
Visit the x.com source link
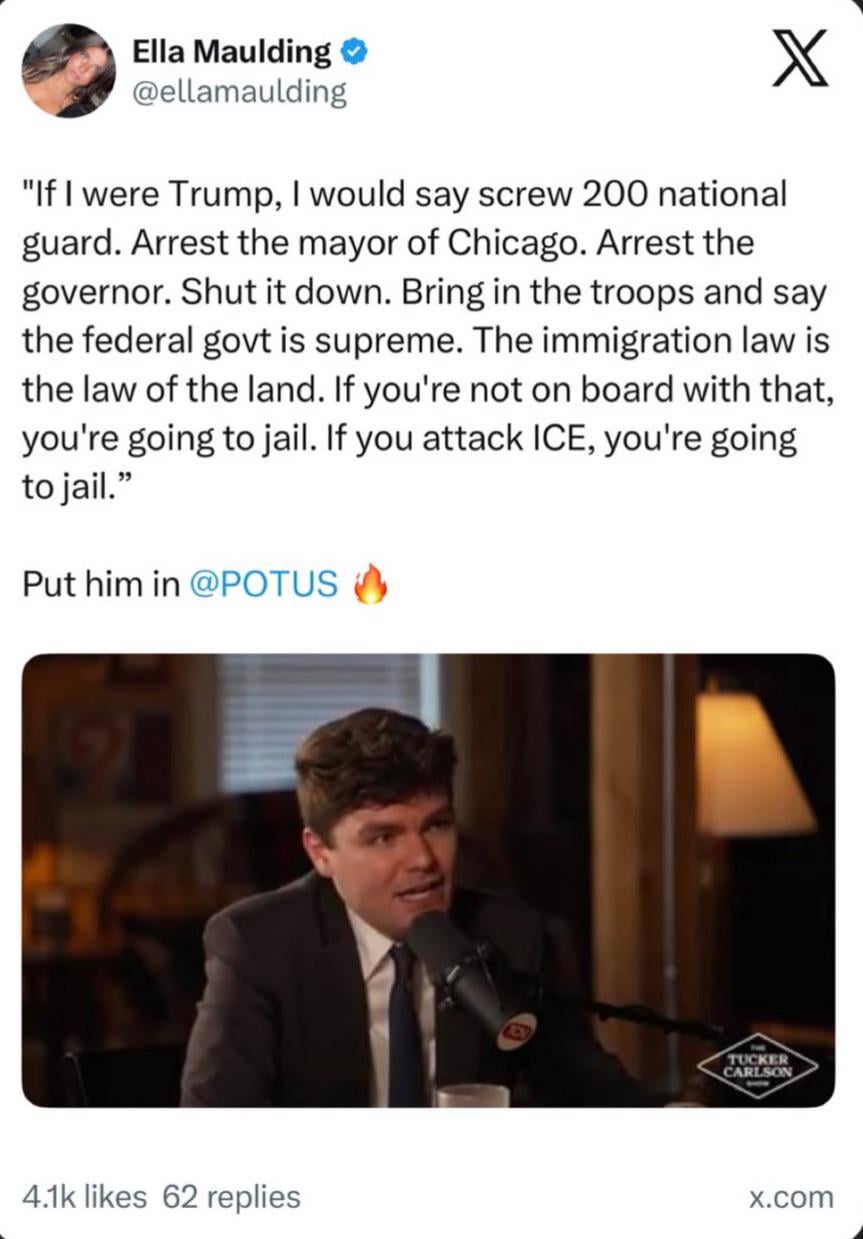791,1196
